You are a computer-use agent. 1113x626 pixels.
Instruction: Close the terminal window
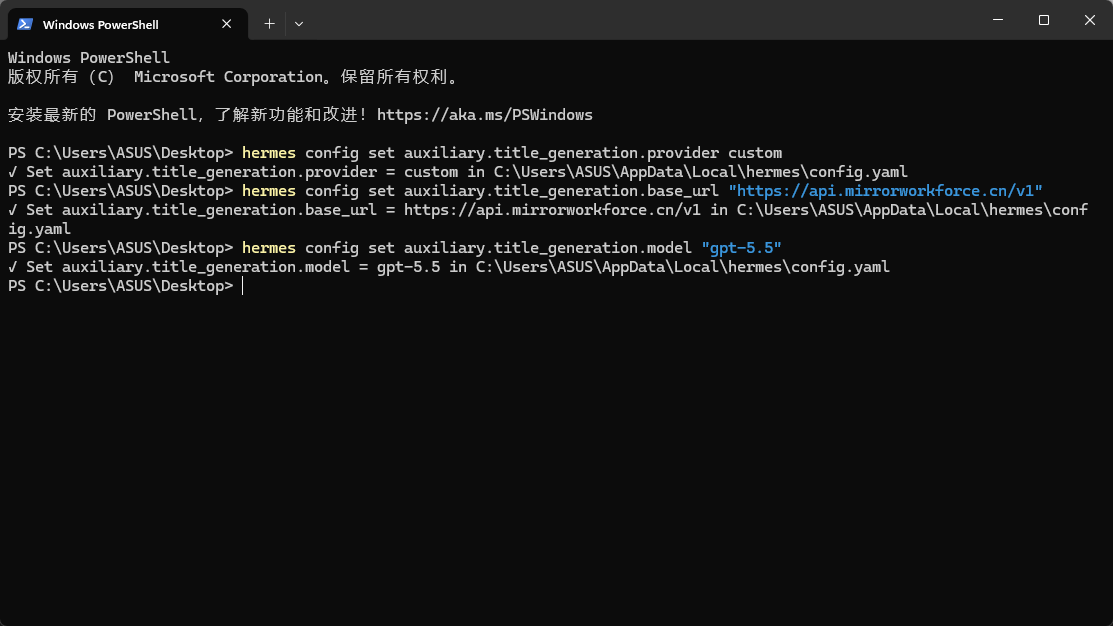1090,20
